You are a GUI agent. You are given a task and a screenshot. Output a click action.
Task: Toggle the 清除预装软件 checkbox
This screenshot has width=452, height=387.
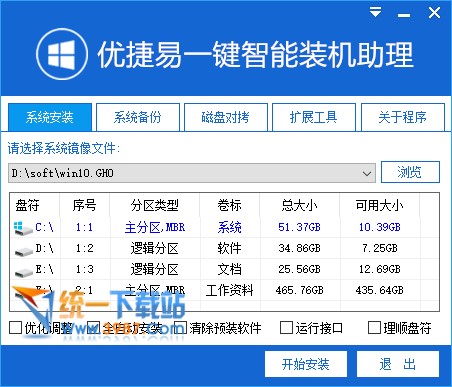[x=180, y=328]
